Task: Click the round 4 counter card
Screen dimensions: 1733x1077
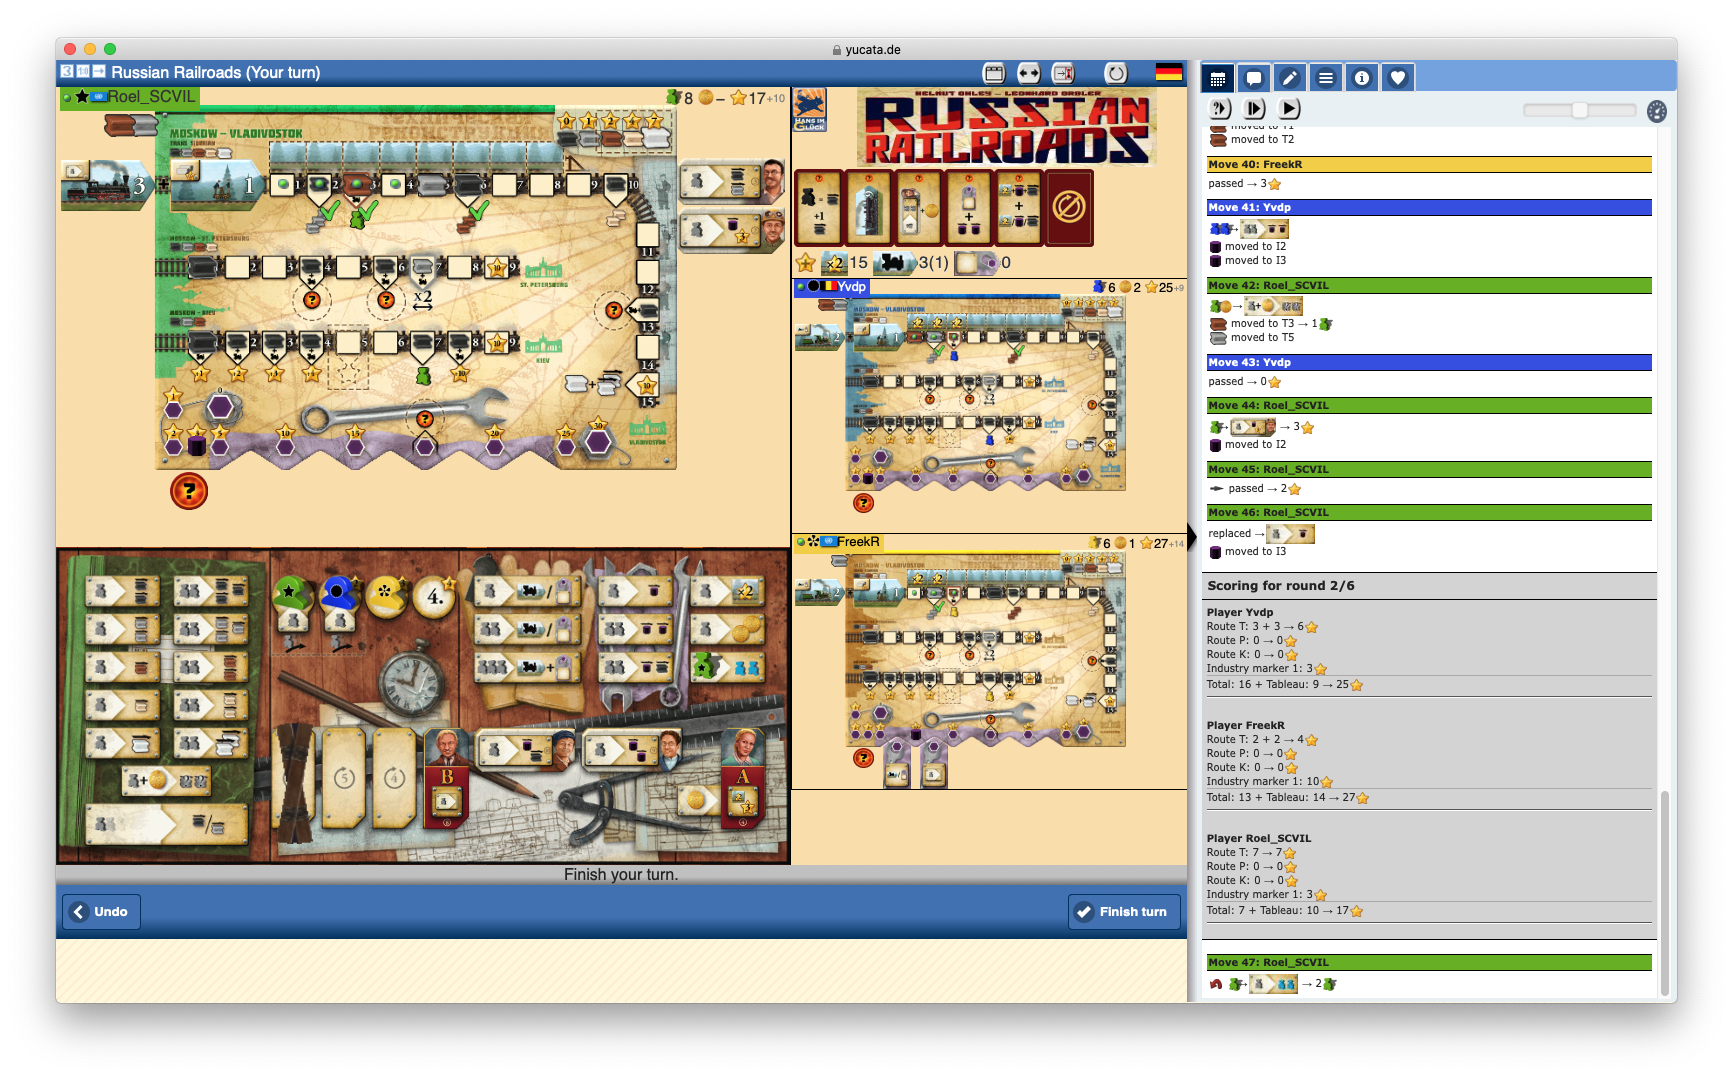Action: (x=394, y=777)
